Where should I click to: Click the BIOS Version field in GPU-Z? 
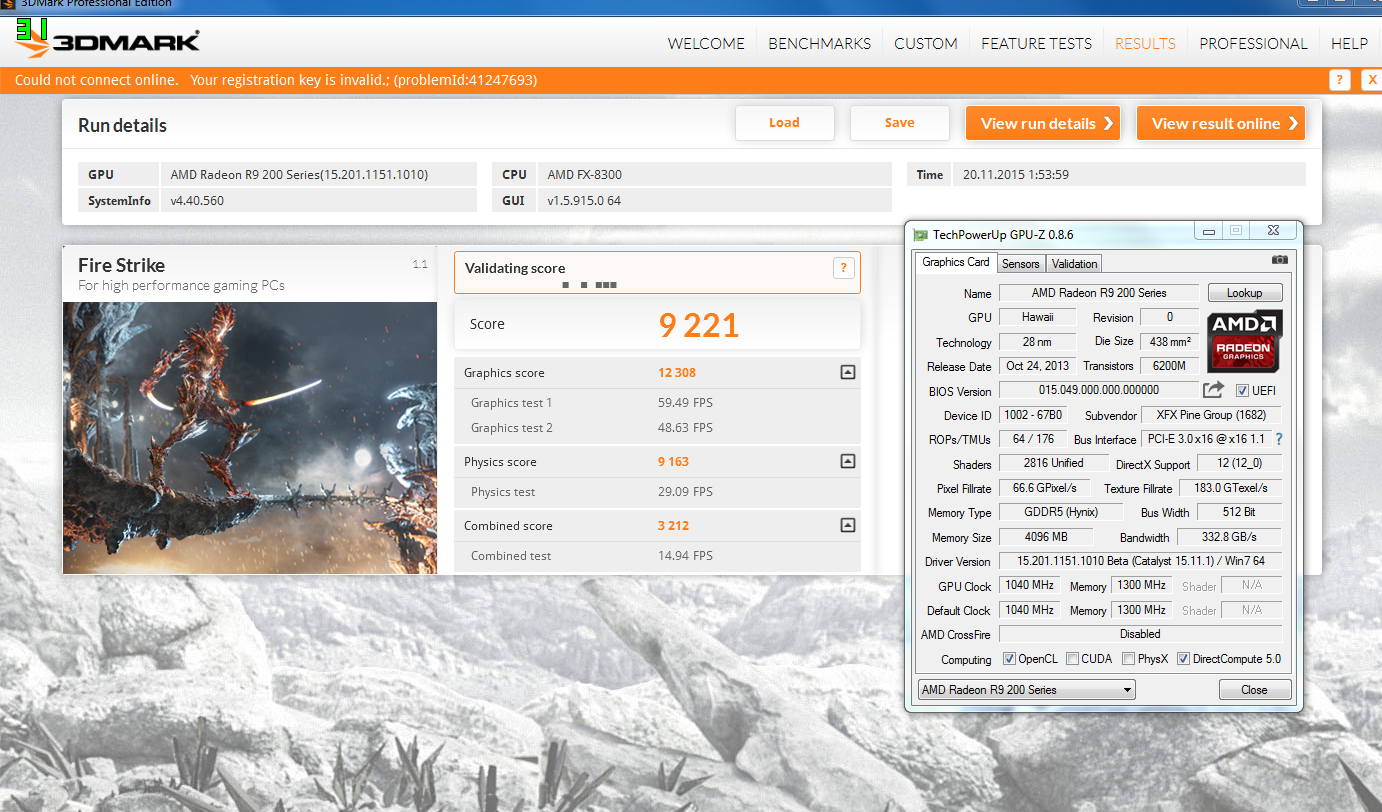tap(1098, 390)
